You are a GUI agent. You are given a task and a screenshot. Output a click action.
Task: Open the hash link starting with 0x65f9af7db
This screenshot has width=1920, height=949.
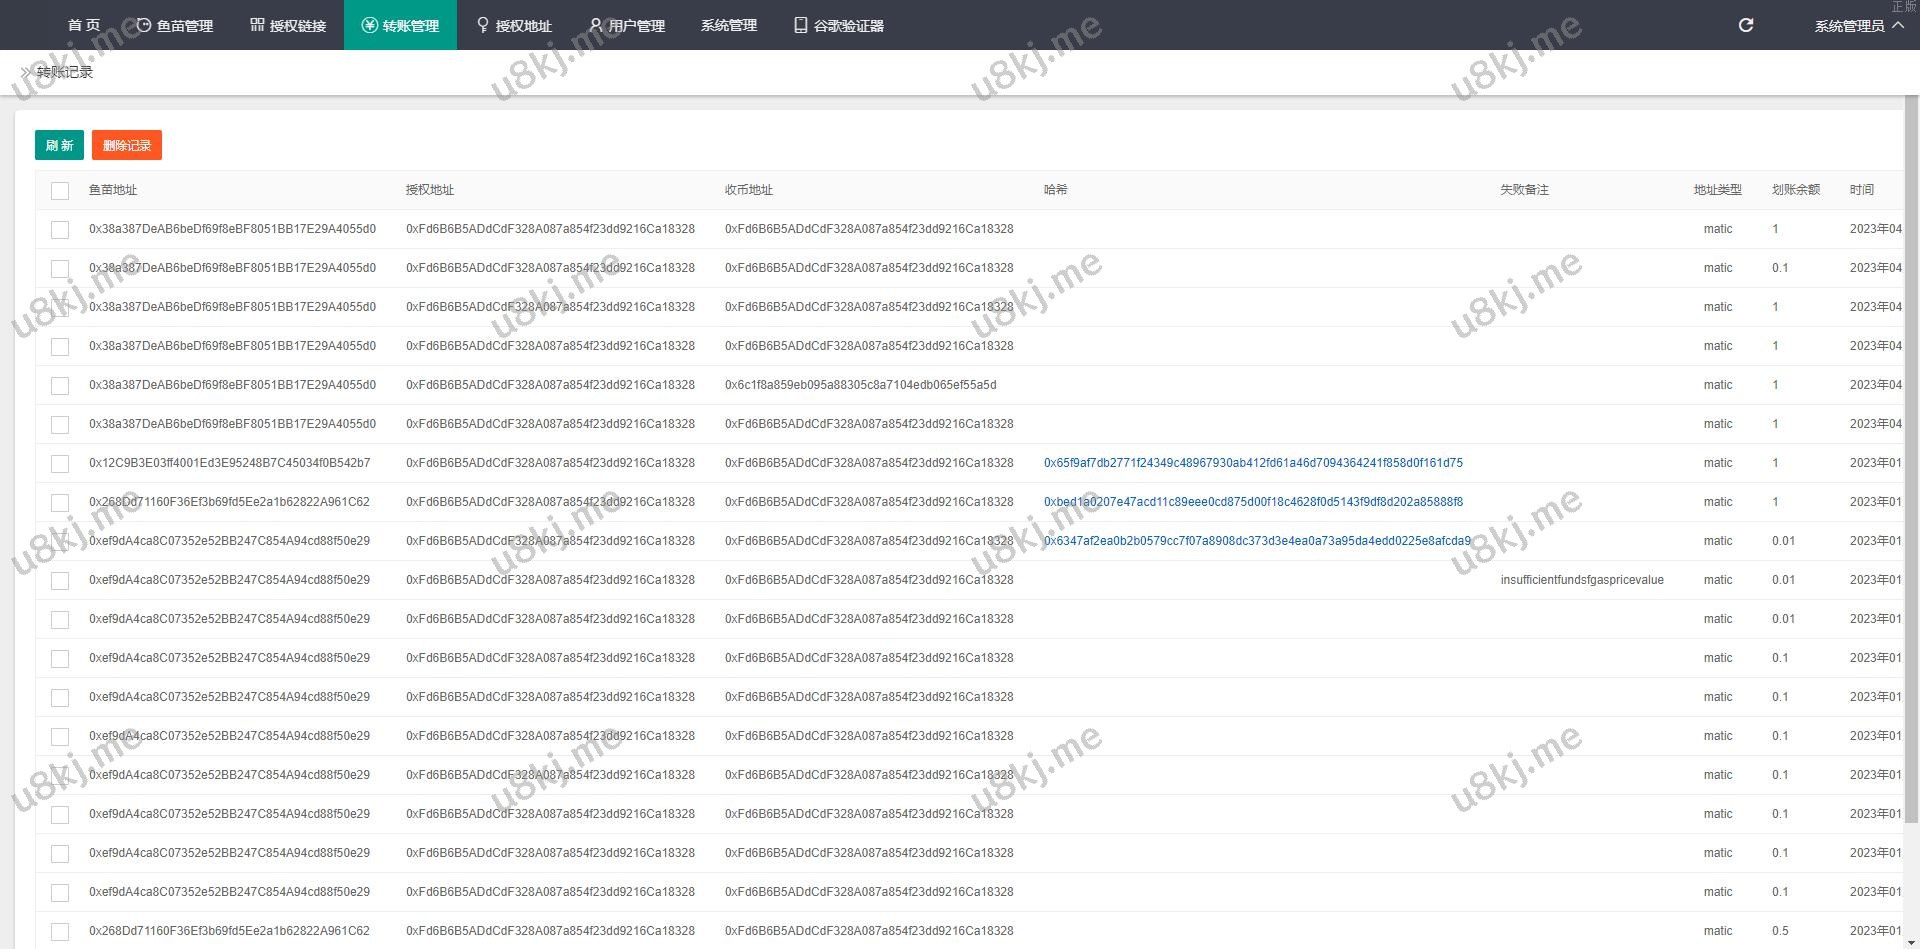1252,463
